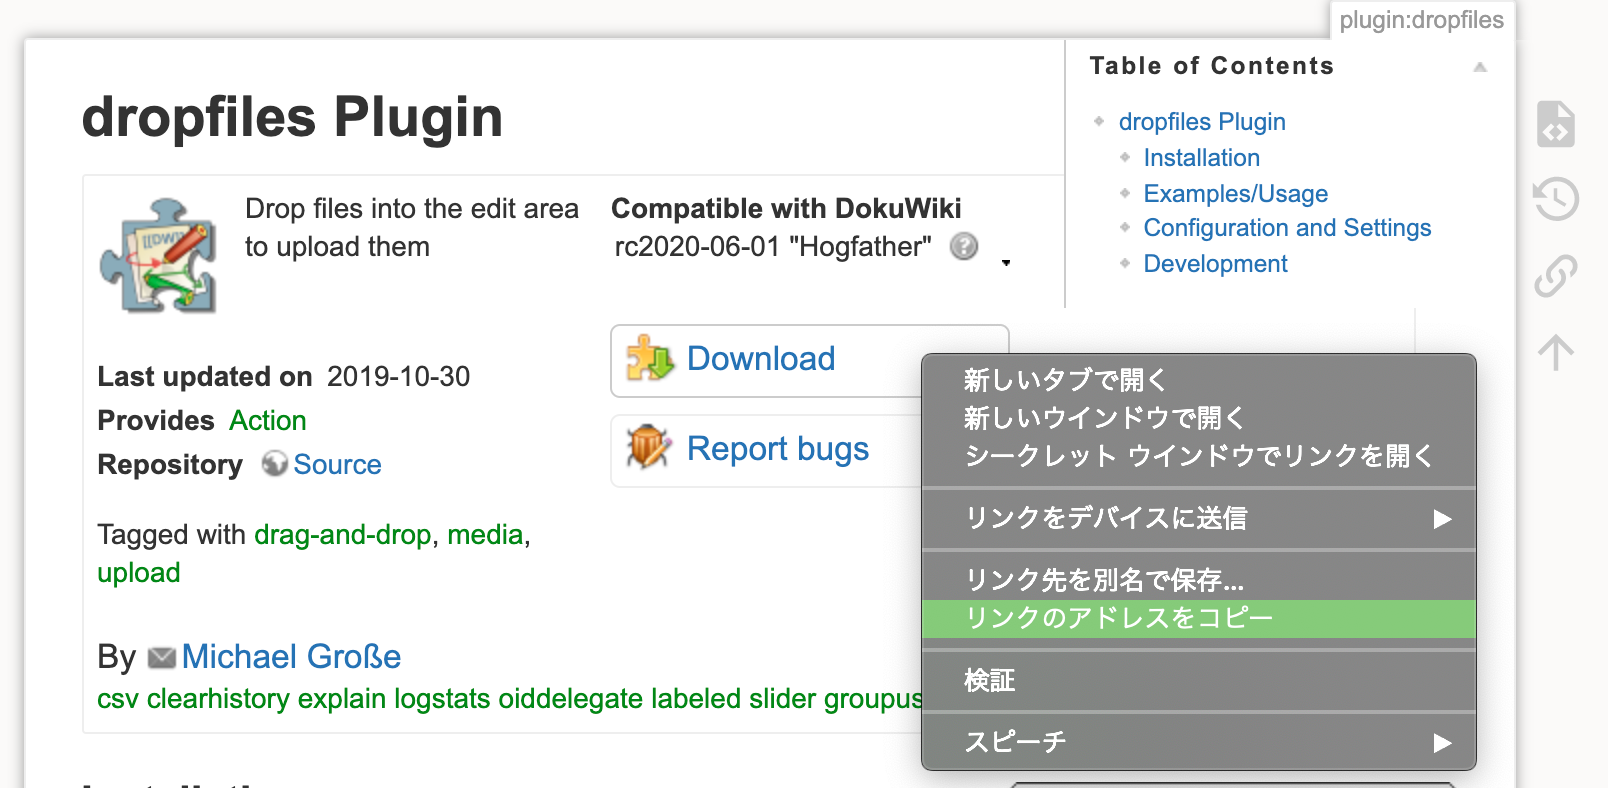This screenshot has width=1608, height=788.
Task: Open the slider plugin link
Action: [783, 699]
